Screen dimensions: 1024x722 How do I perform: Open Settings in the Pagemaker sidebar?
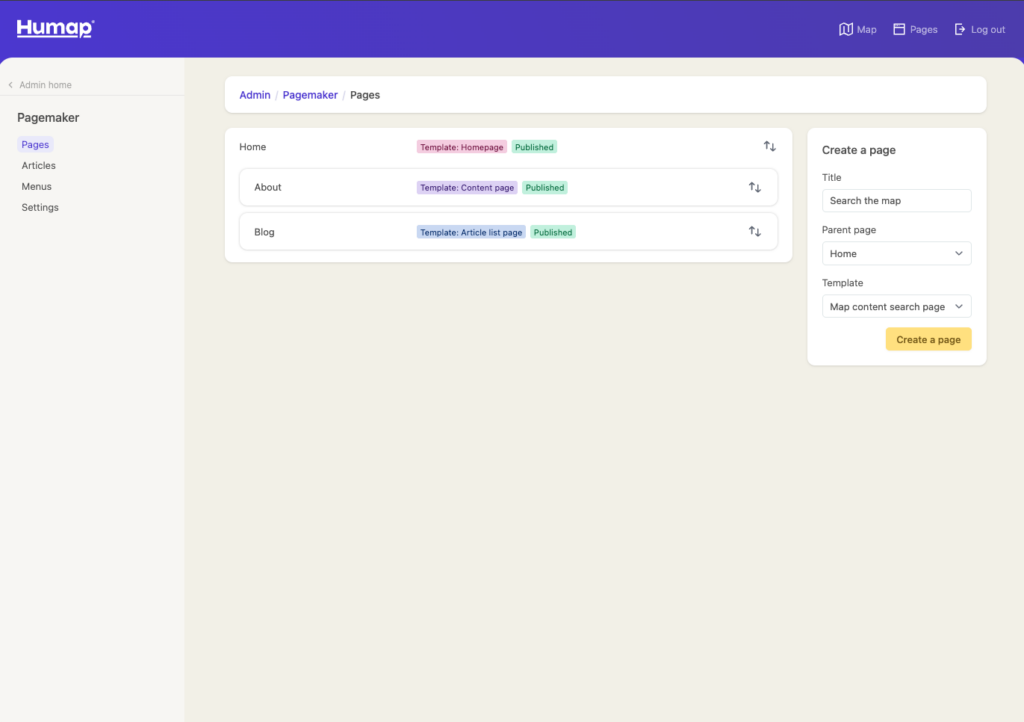[x=40, y=208]
